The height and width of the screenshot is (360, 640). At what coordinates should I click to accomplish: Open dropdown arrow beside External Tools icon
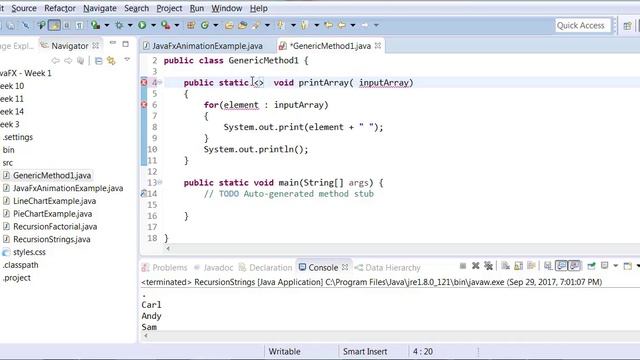(x=177, y=25)
